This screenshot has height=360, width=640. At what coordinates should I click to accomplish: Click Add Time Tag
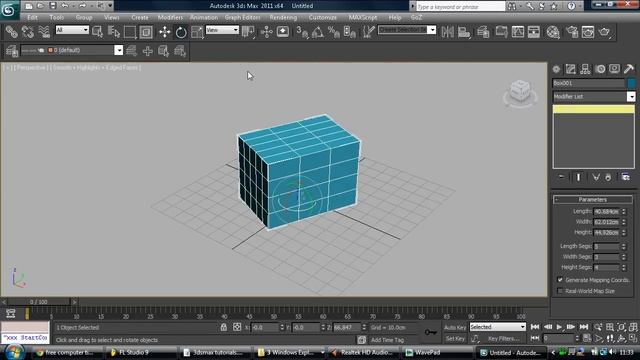tap(387, 340)
